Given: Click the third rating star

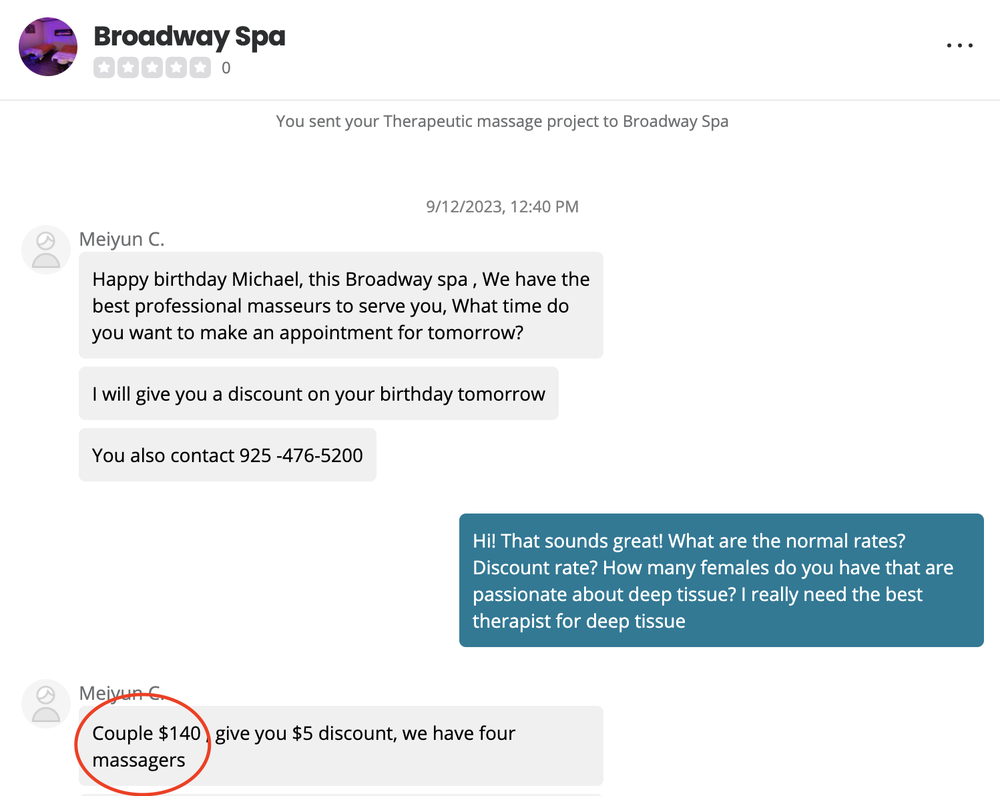Looking at the screenshot, I should [152, 68].
